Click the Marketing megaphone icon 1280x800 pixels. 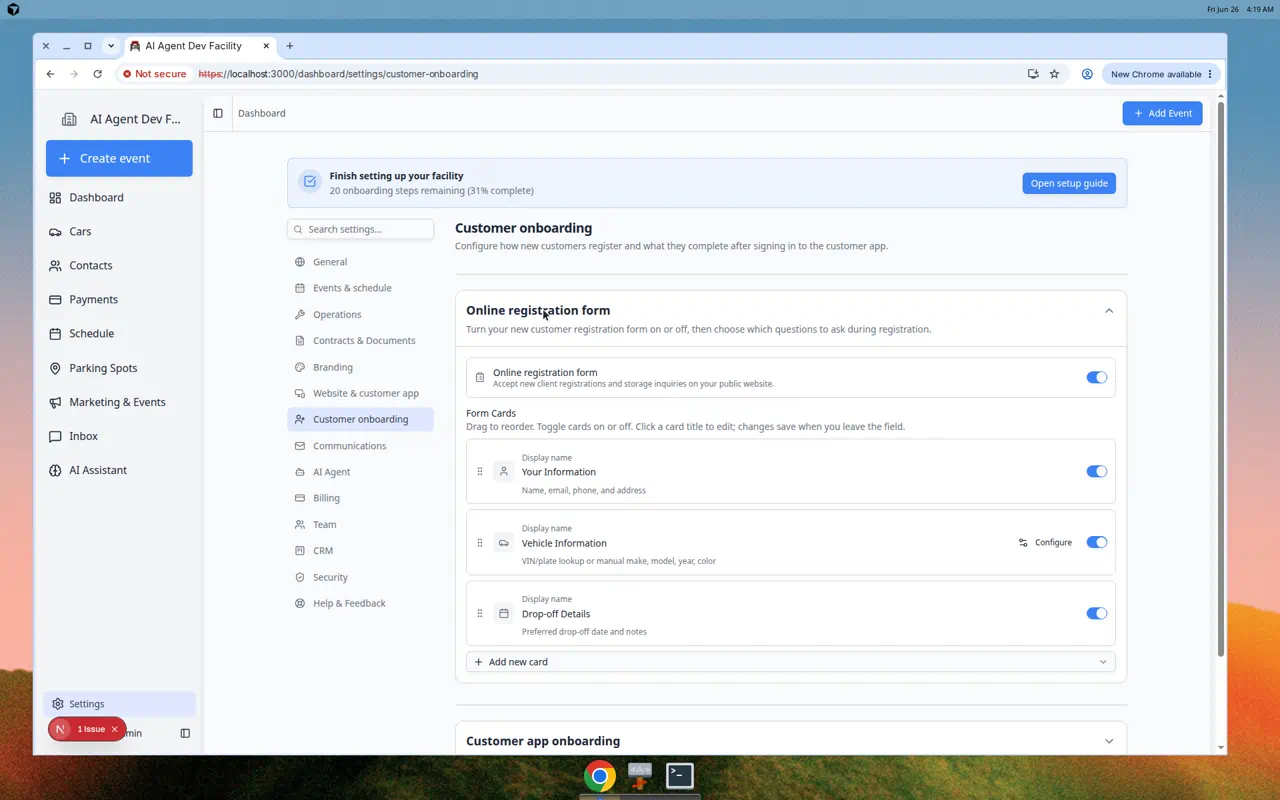pyautogui.click(x=55, y=402)
